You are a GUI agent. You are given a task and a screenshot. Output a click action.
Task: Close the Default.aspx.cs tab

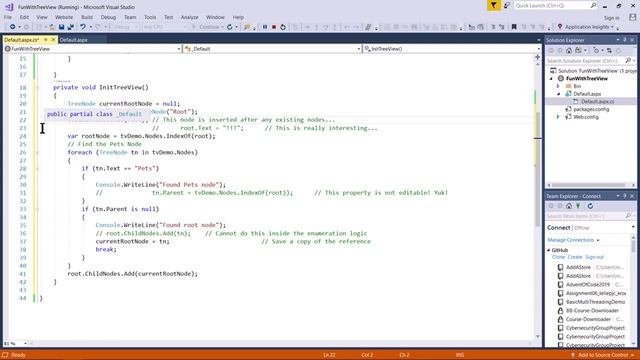[x=53, y=40]
